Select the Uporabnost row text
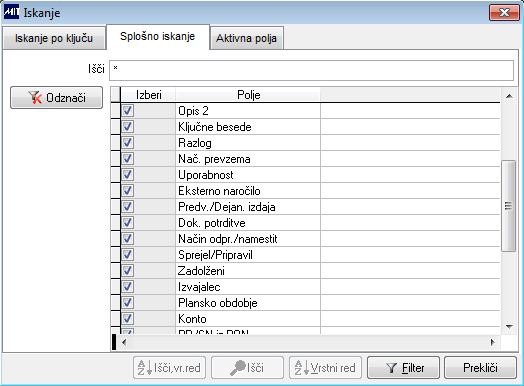 206,175
